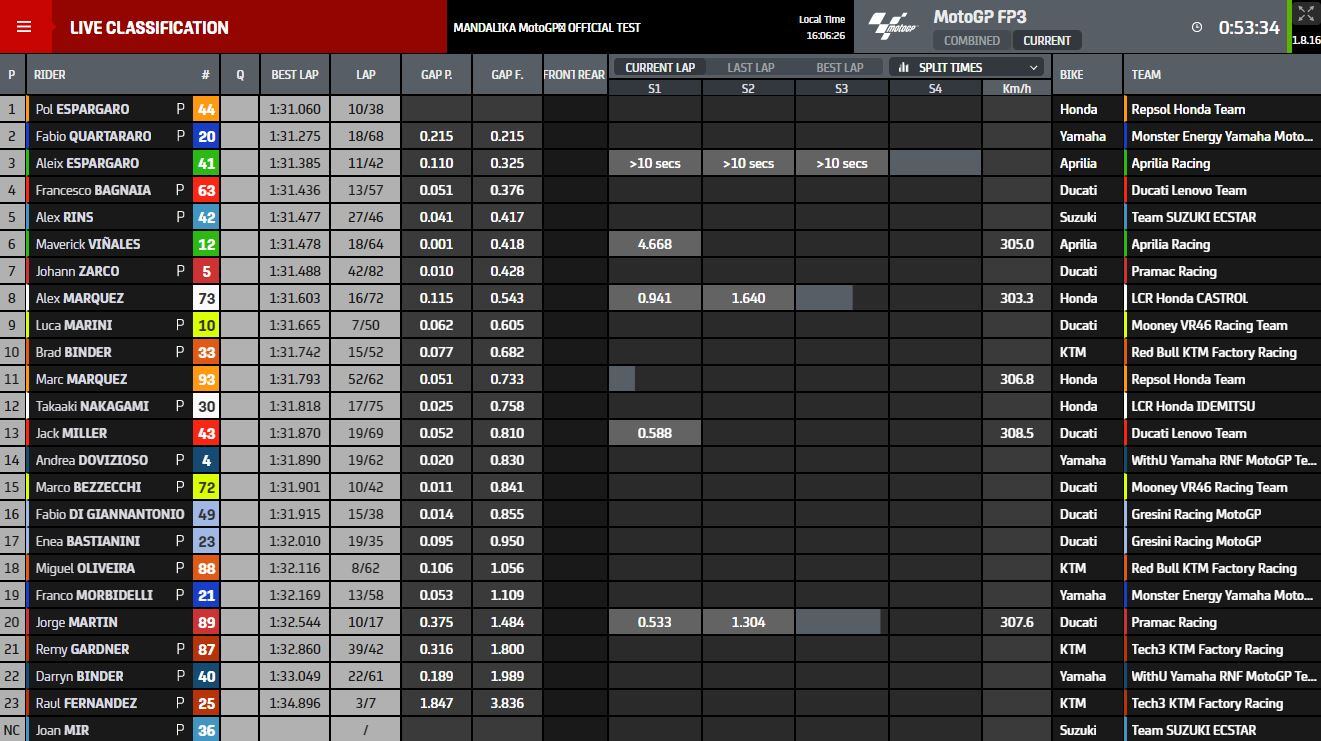Select rider Fabio QUARTARARO

coord(94,136)
